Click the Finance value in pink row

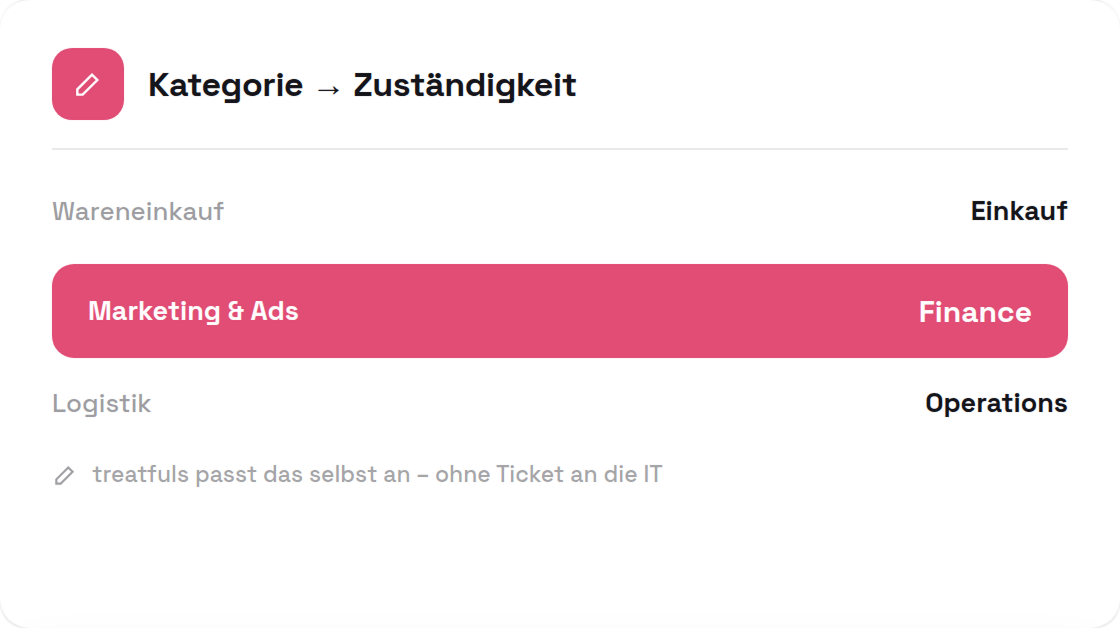click(974, 312)
